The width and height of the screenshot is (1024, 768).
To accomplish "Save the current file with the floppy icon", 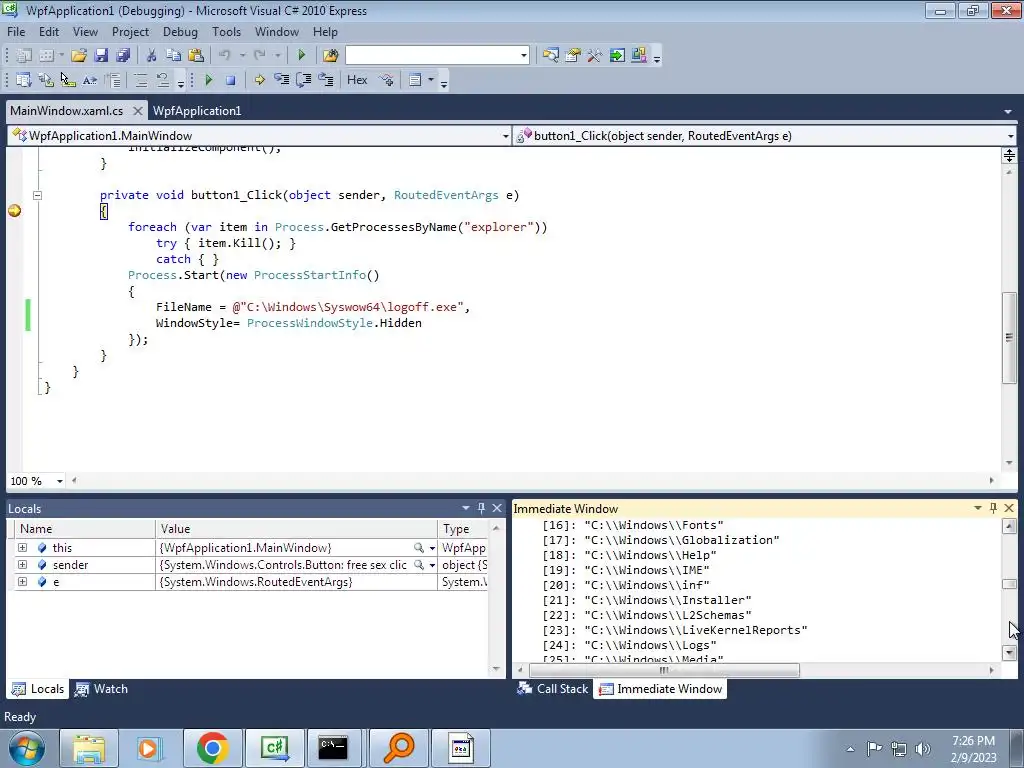I will (x=101, y=56).
